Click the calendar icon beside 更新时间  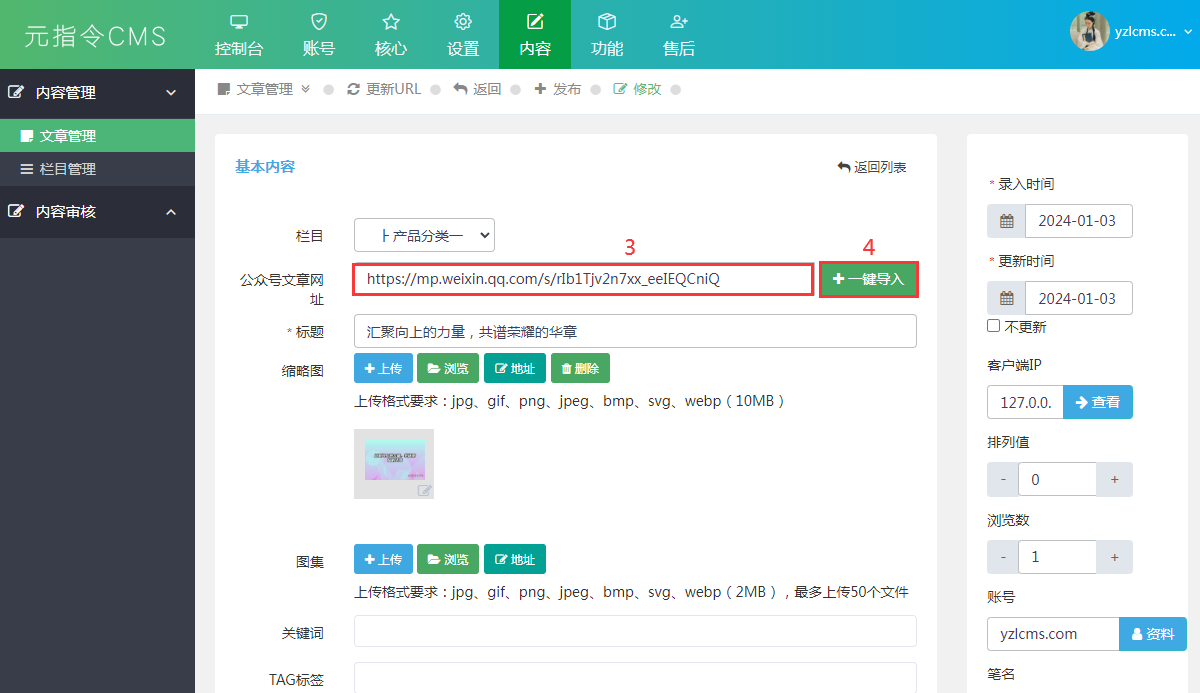tap(1007, 298)
